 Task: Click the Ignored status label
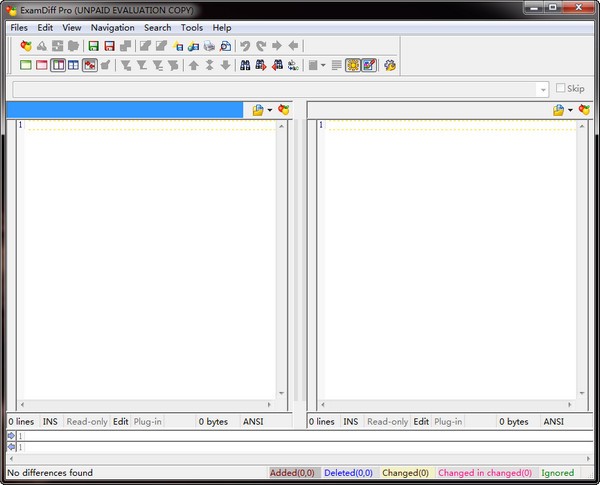[x=558, y=473]
